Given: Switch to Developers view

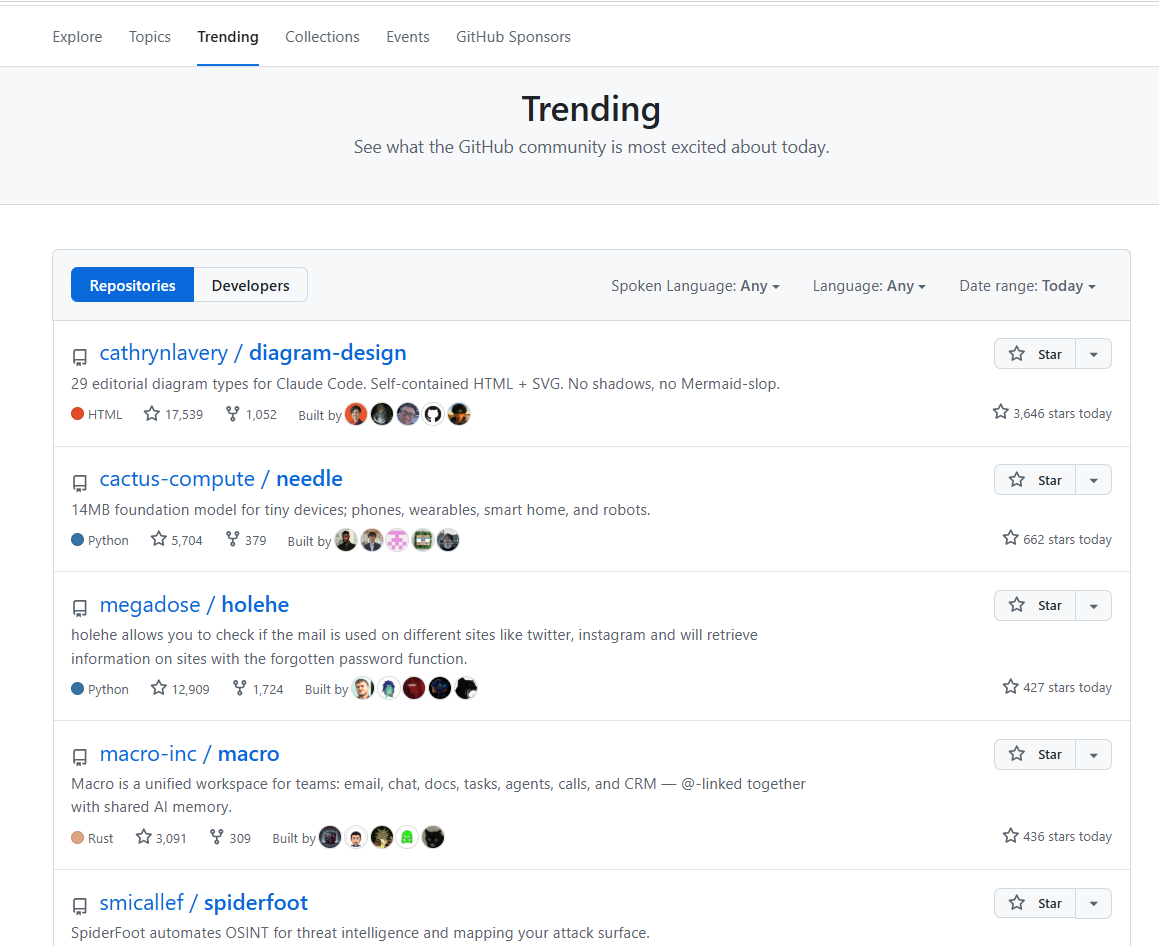Looking at the screenshot, I should [251, 285].
